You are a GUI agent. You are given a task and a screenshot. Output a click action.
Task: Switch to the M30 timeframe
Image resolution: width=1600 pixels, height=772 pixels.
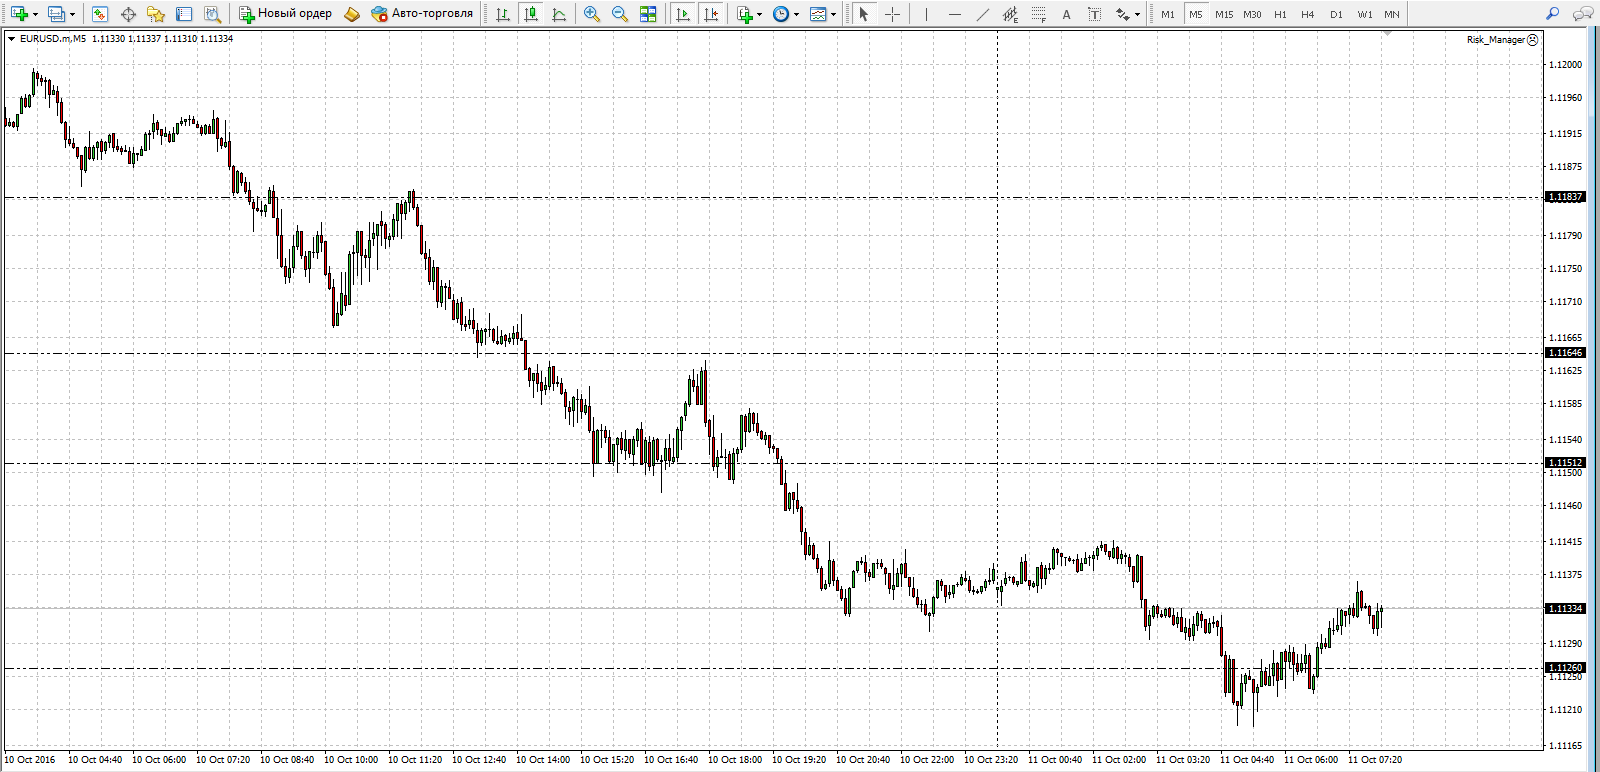click(1252, 14)
